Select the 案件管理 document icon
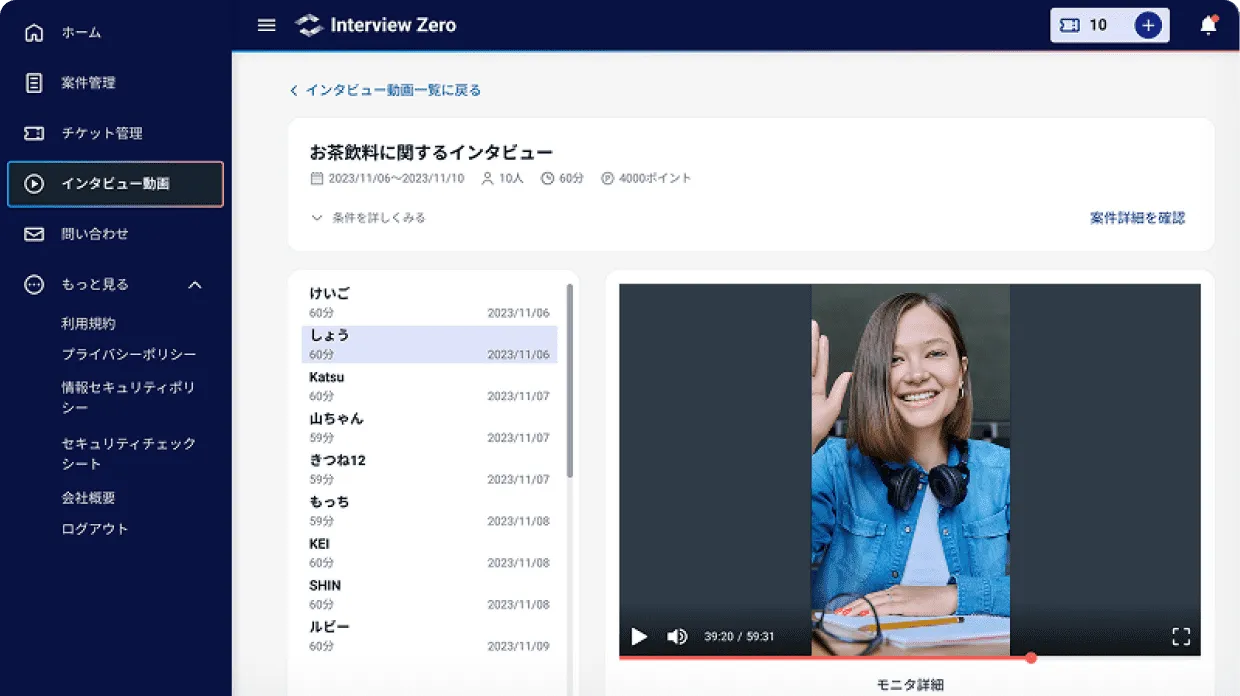 (34, 82)
